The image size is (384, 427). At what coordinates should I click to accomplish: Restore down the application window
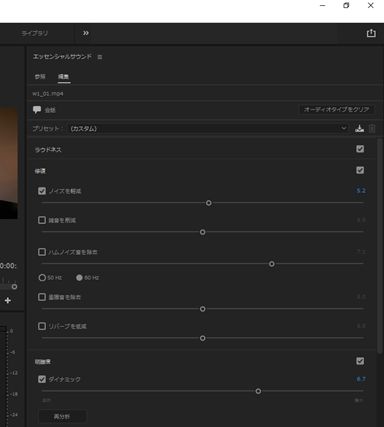[x=346, y=5]
